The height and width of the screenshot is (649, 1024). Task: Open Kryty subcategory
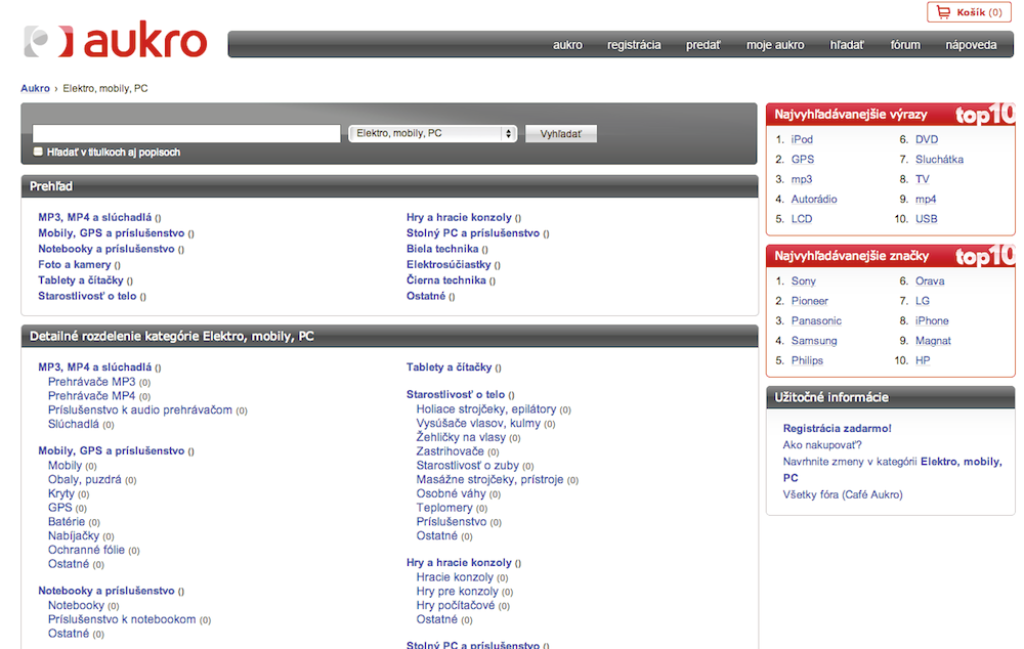(x=61, y=494)
